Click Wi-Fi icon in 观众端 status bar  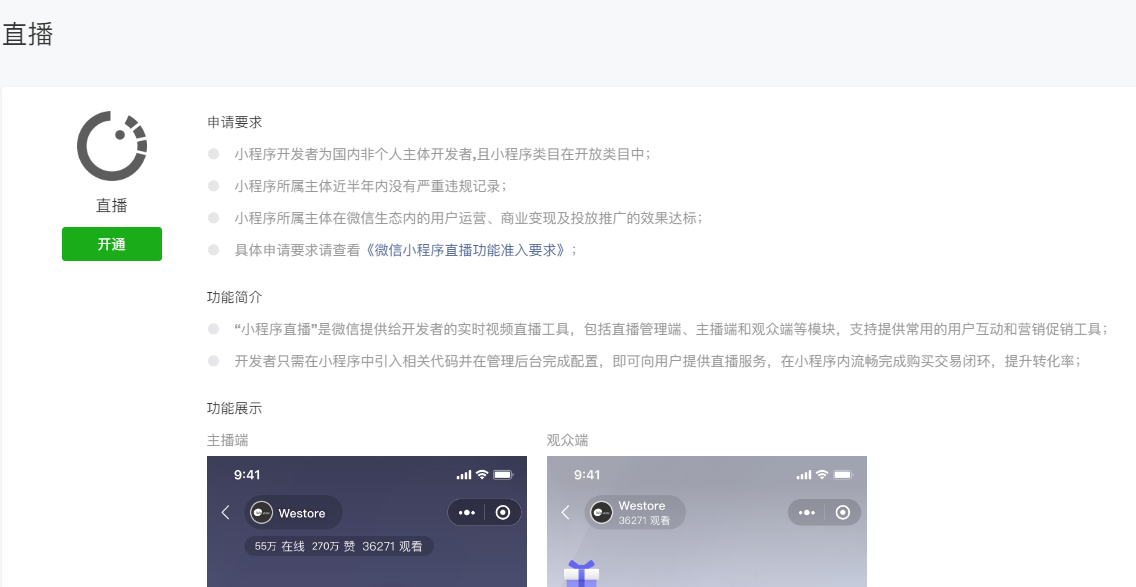[822, 475]
